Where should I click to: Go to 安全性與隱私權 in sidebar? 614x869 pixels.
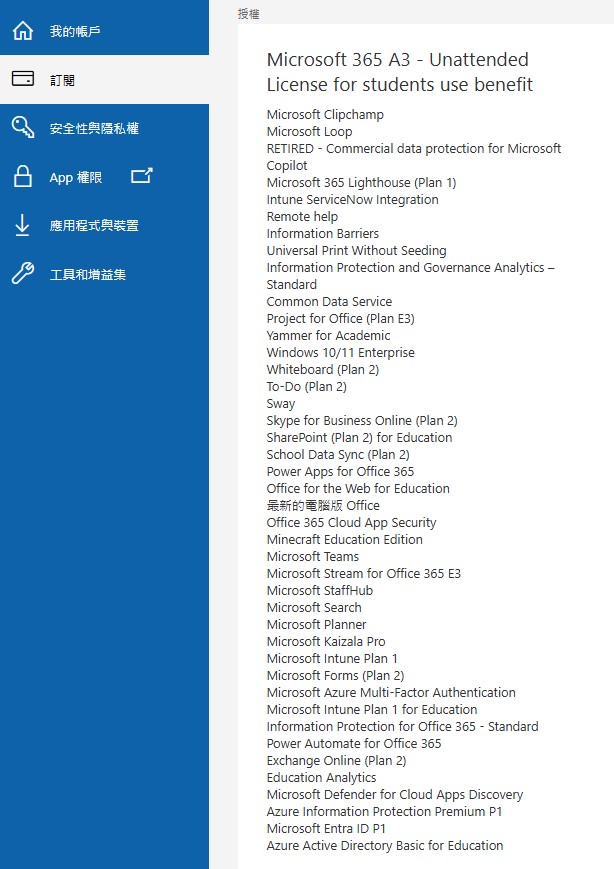(104, 128)
